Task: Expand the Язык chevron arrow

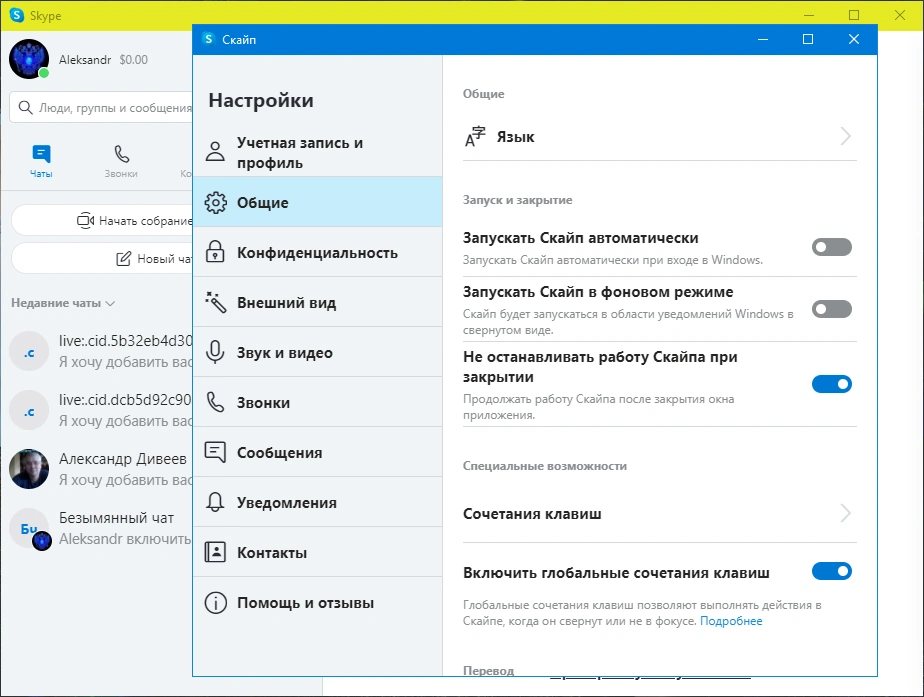Action: [846, 136]
